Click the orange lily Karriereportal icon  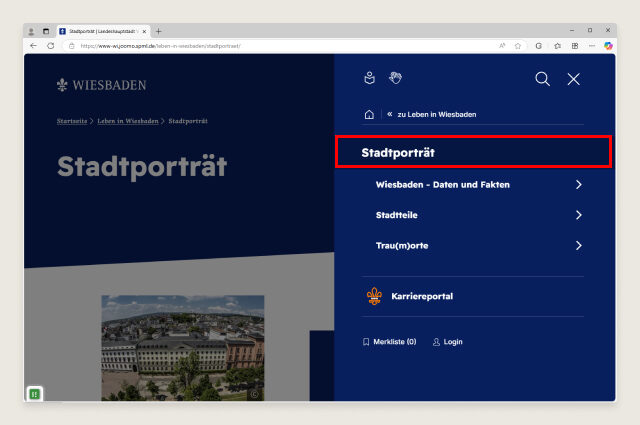374,296
